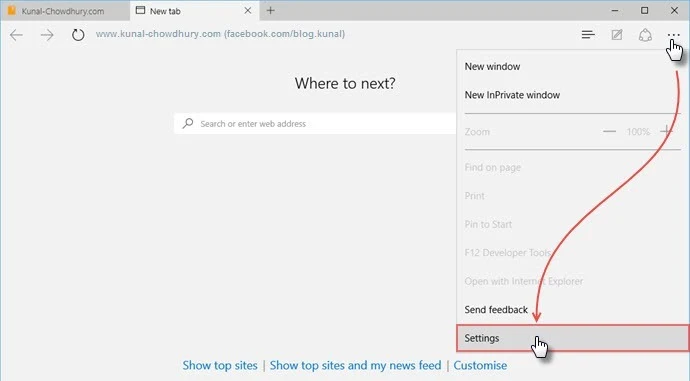Open the More actions (...) menu

tap(673, 34)
